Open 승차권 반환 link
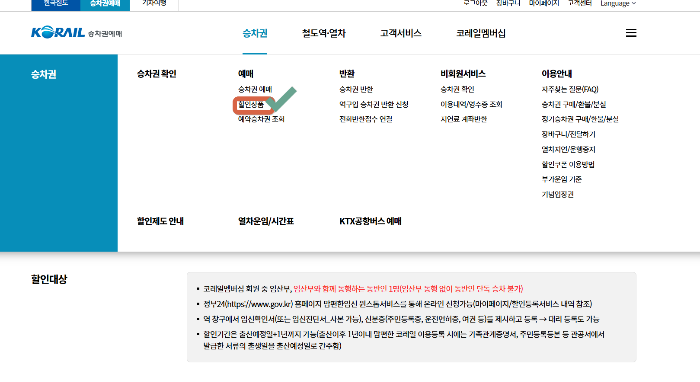This screenshot has width=700, height=382. click(x=356, y=89)
